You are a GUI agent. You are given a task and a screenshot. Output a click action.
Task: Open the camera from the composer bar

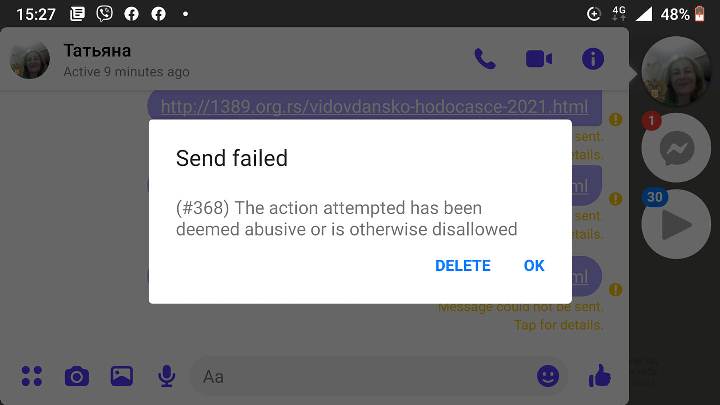[x=77, y=377]
